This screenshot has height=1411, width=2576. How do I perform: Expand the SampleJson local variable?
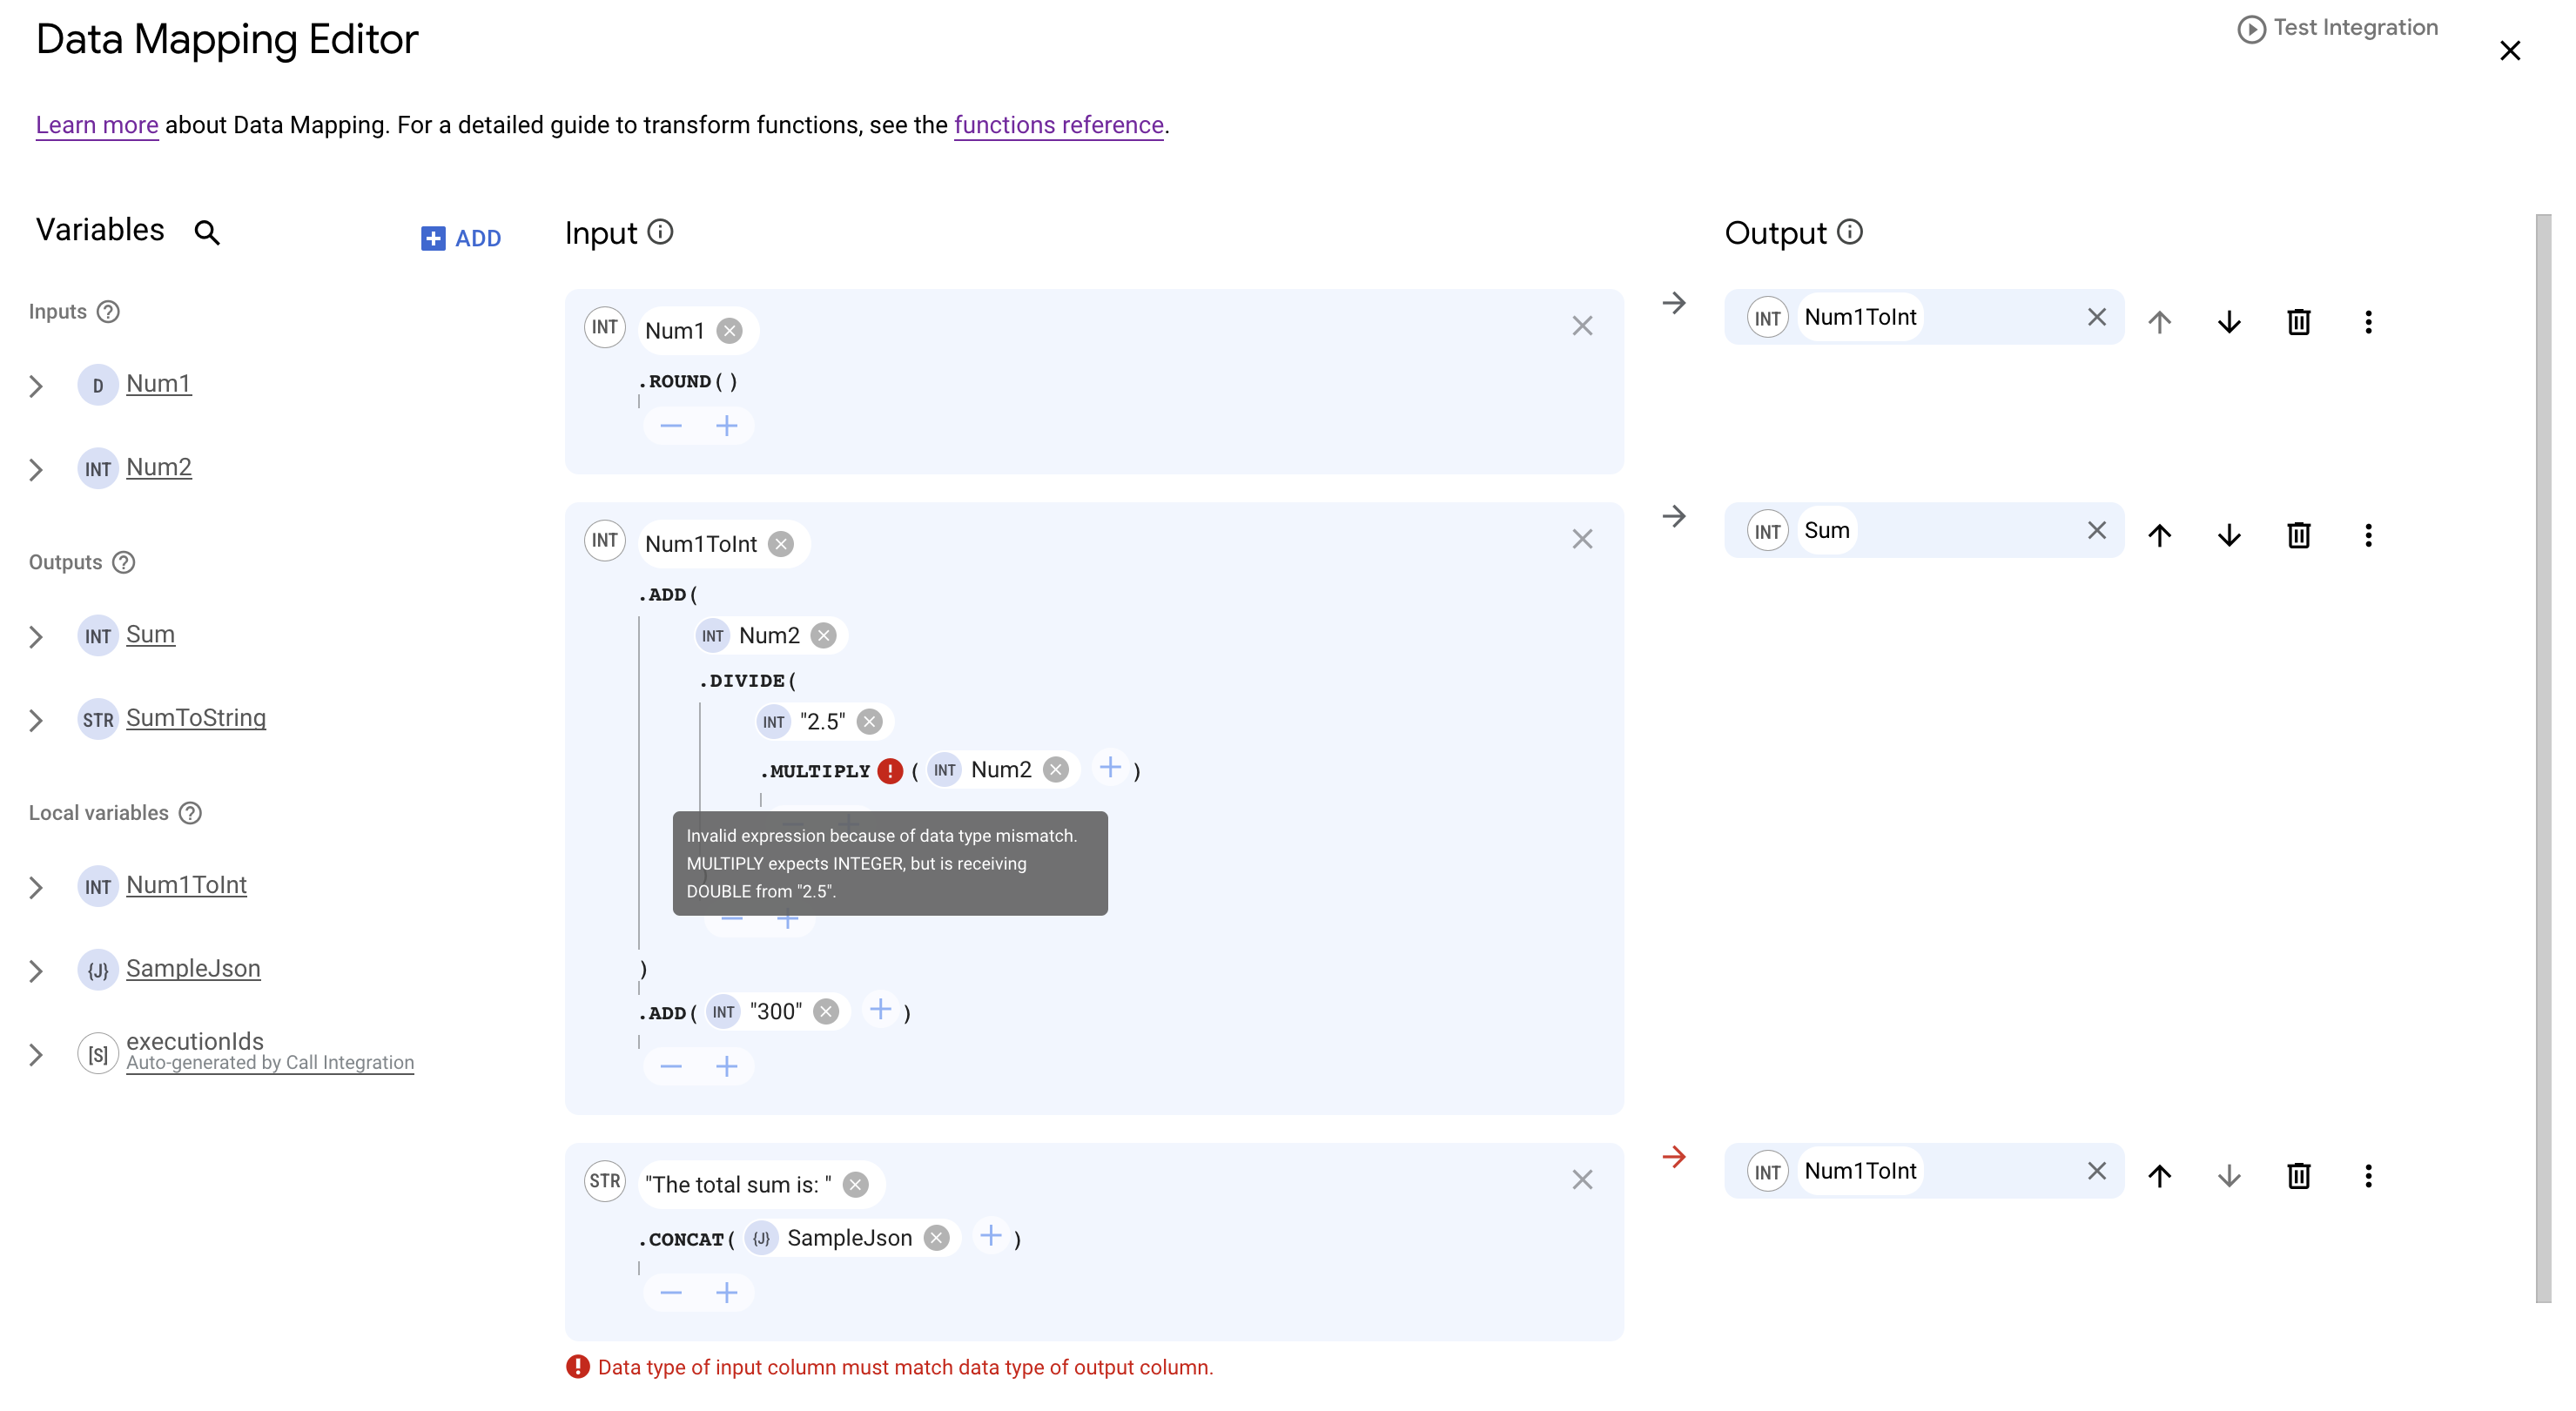coord(35,970)
